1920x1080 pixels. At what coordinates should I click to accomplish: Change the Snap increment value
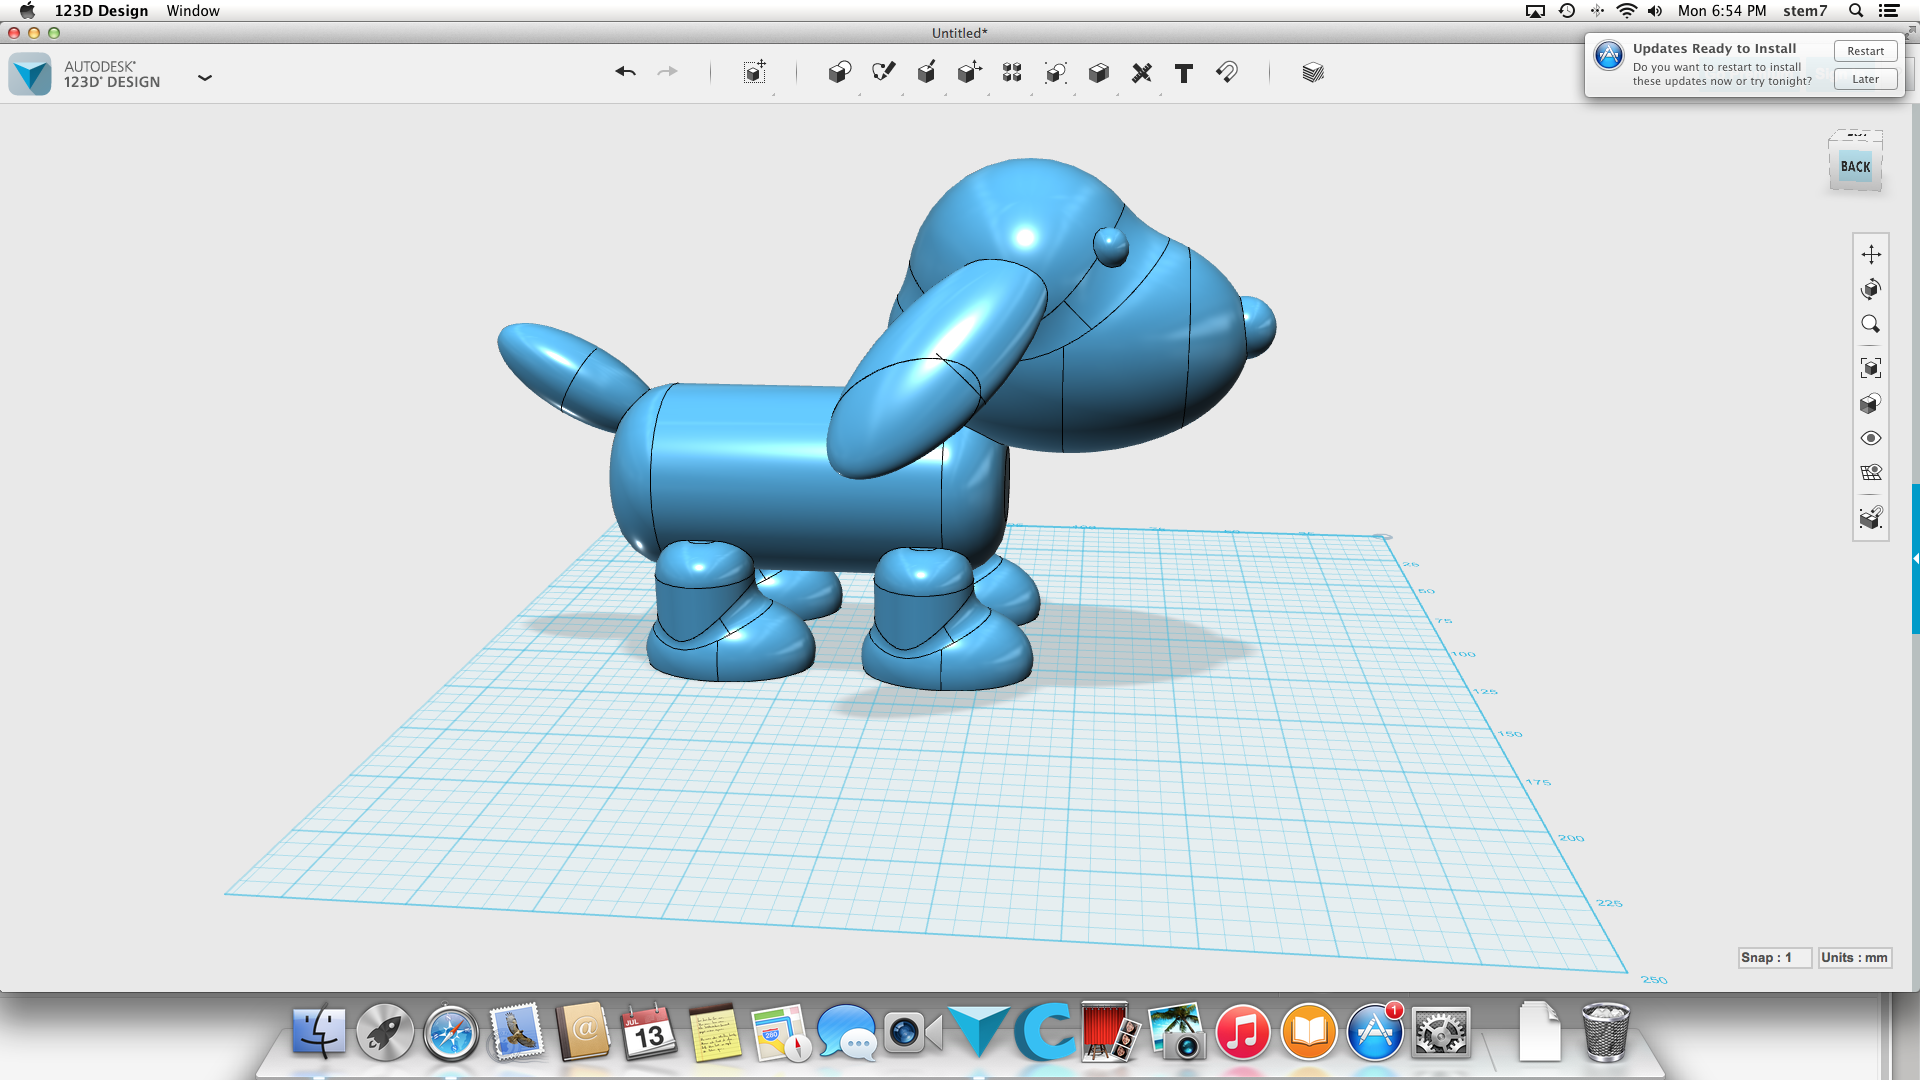tap(1774, 957)
